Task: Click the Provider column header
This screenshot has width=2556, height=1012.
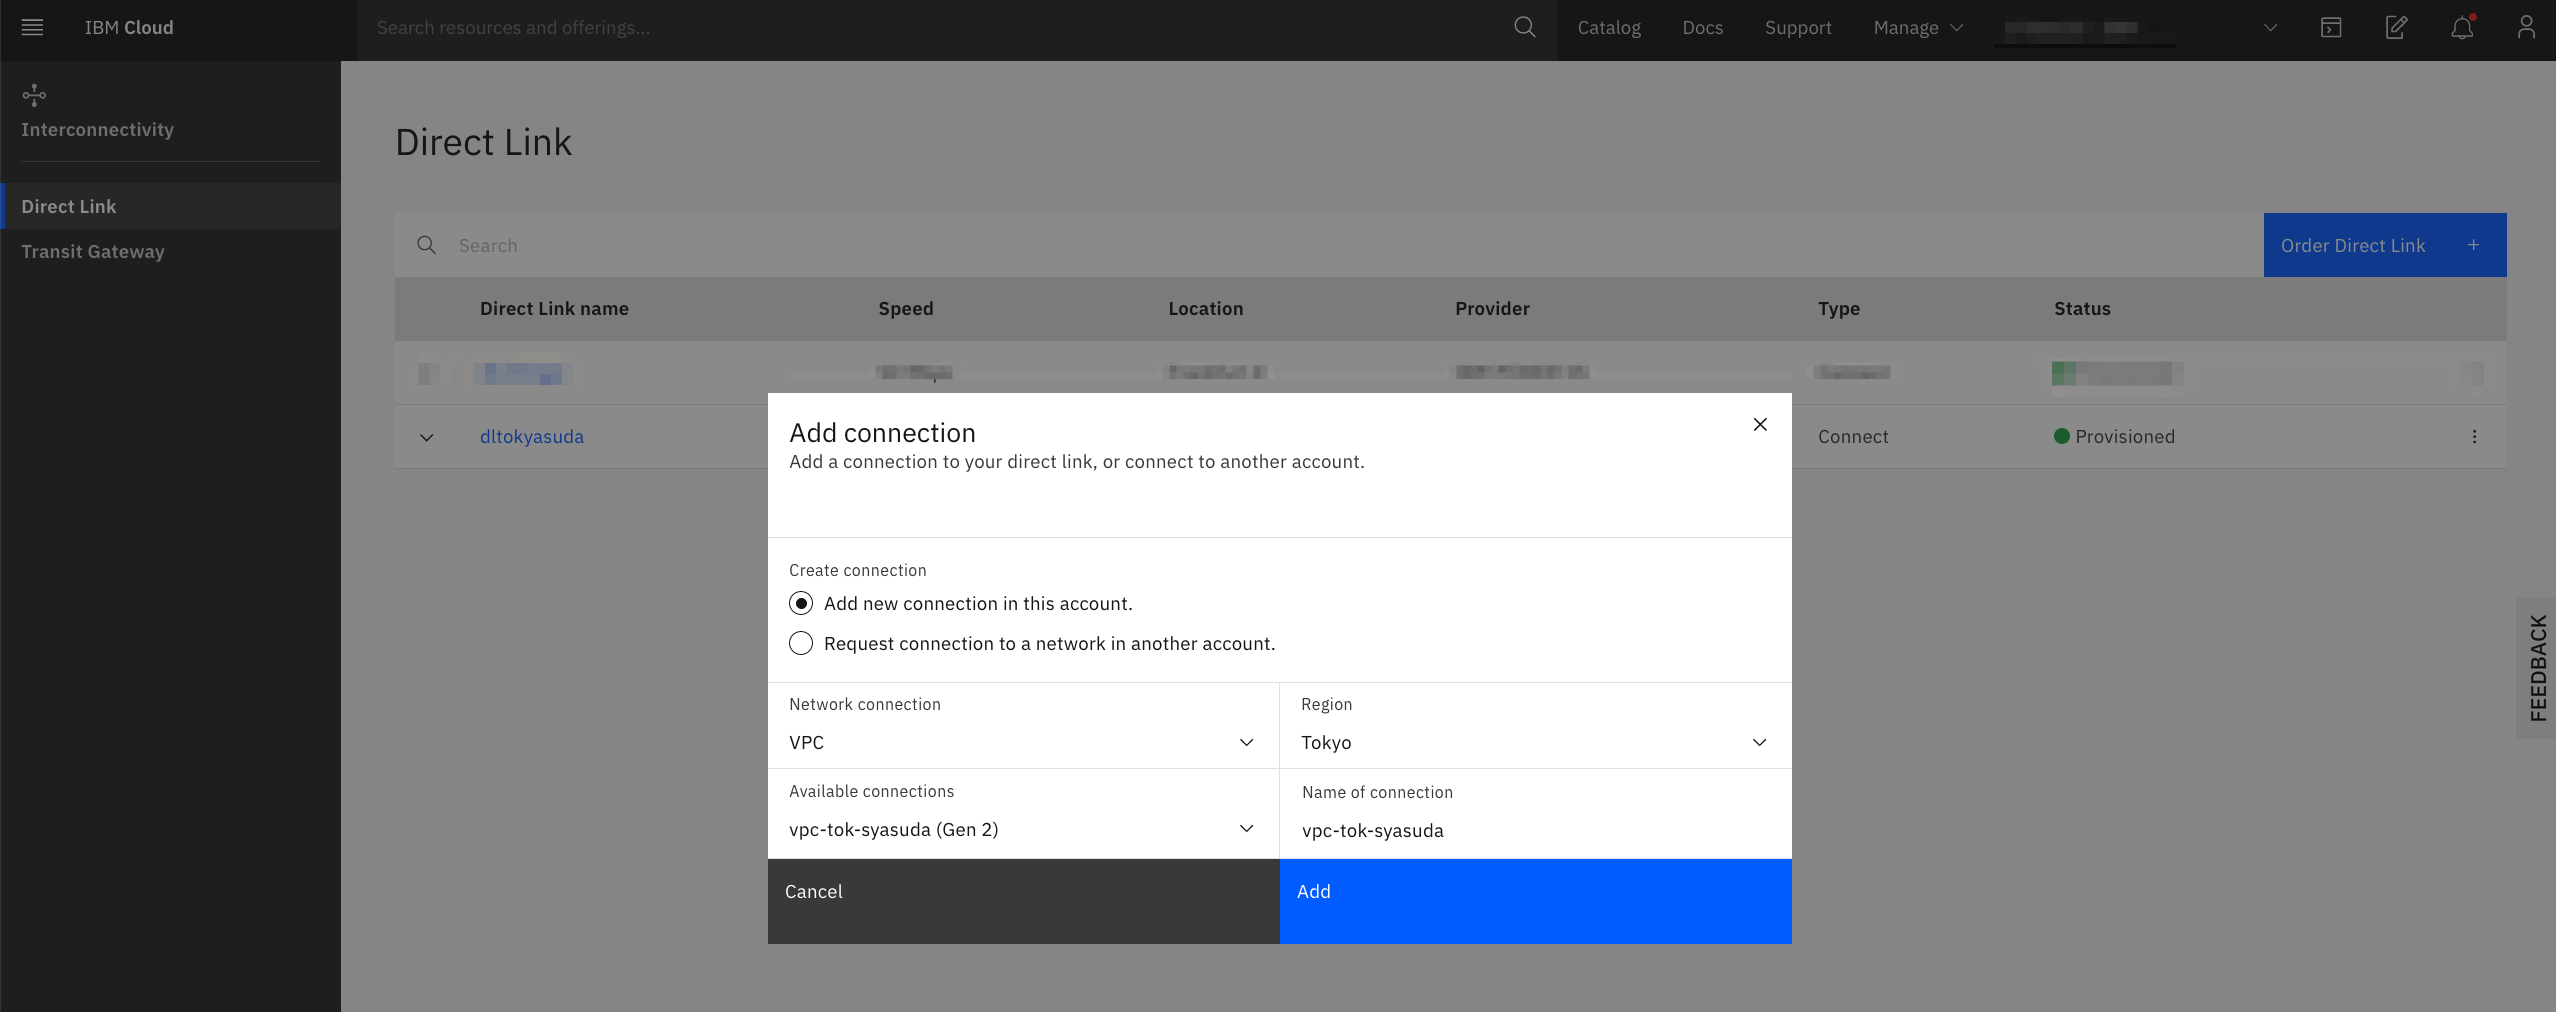Action: pos(1492,309)
